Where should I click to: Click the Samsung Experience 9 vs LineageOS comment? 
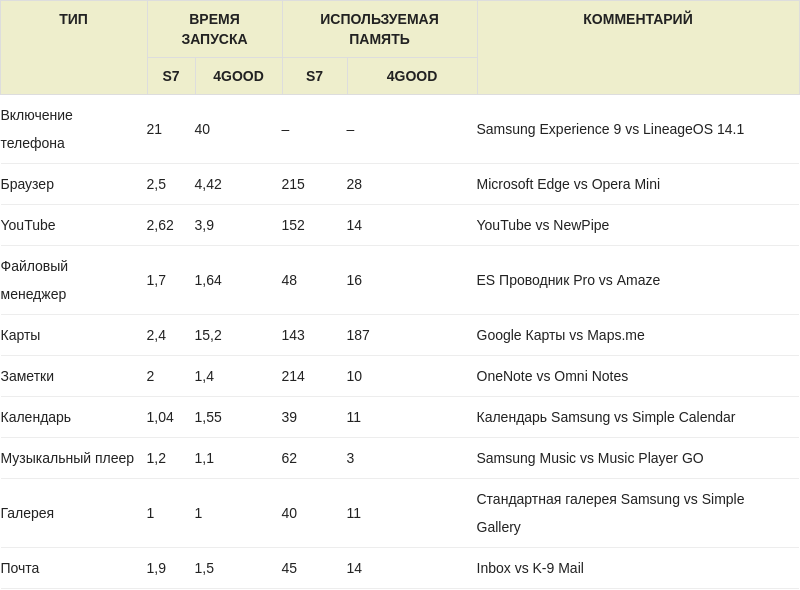610,129
